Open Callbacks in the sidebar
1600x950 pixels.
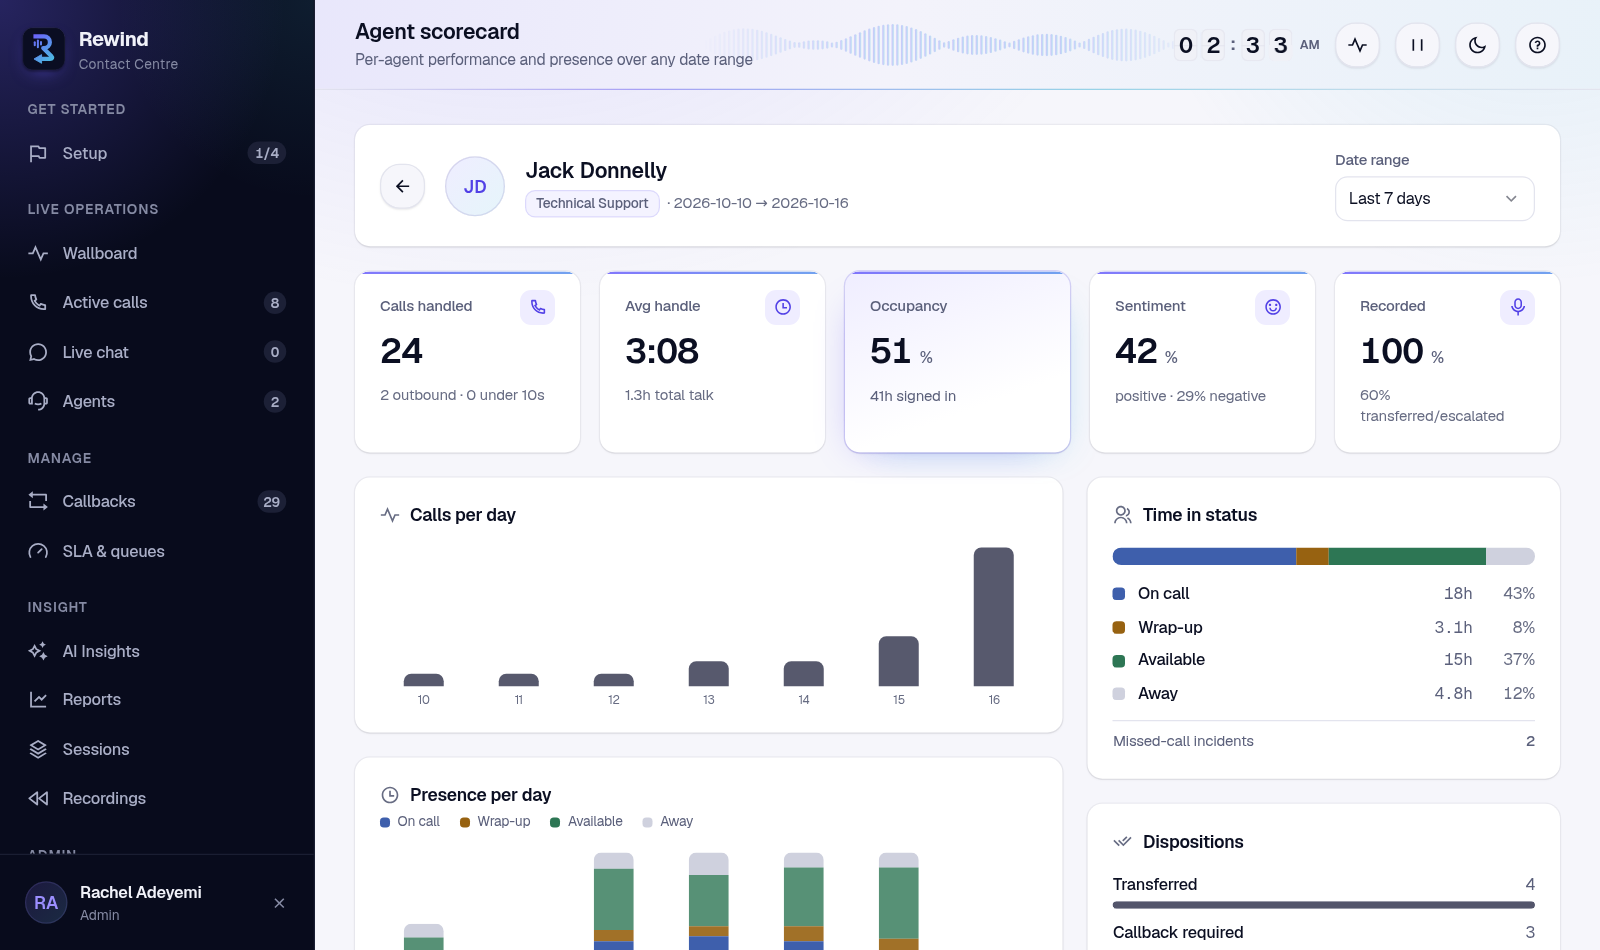pos(157,501)
